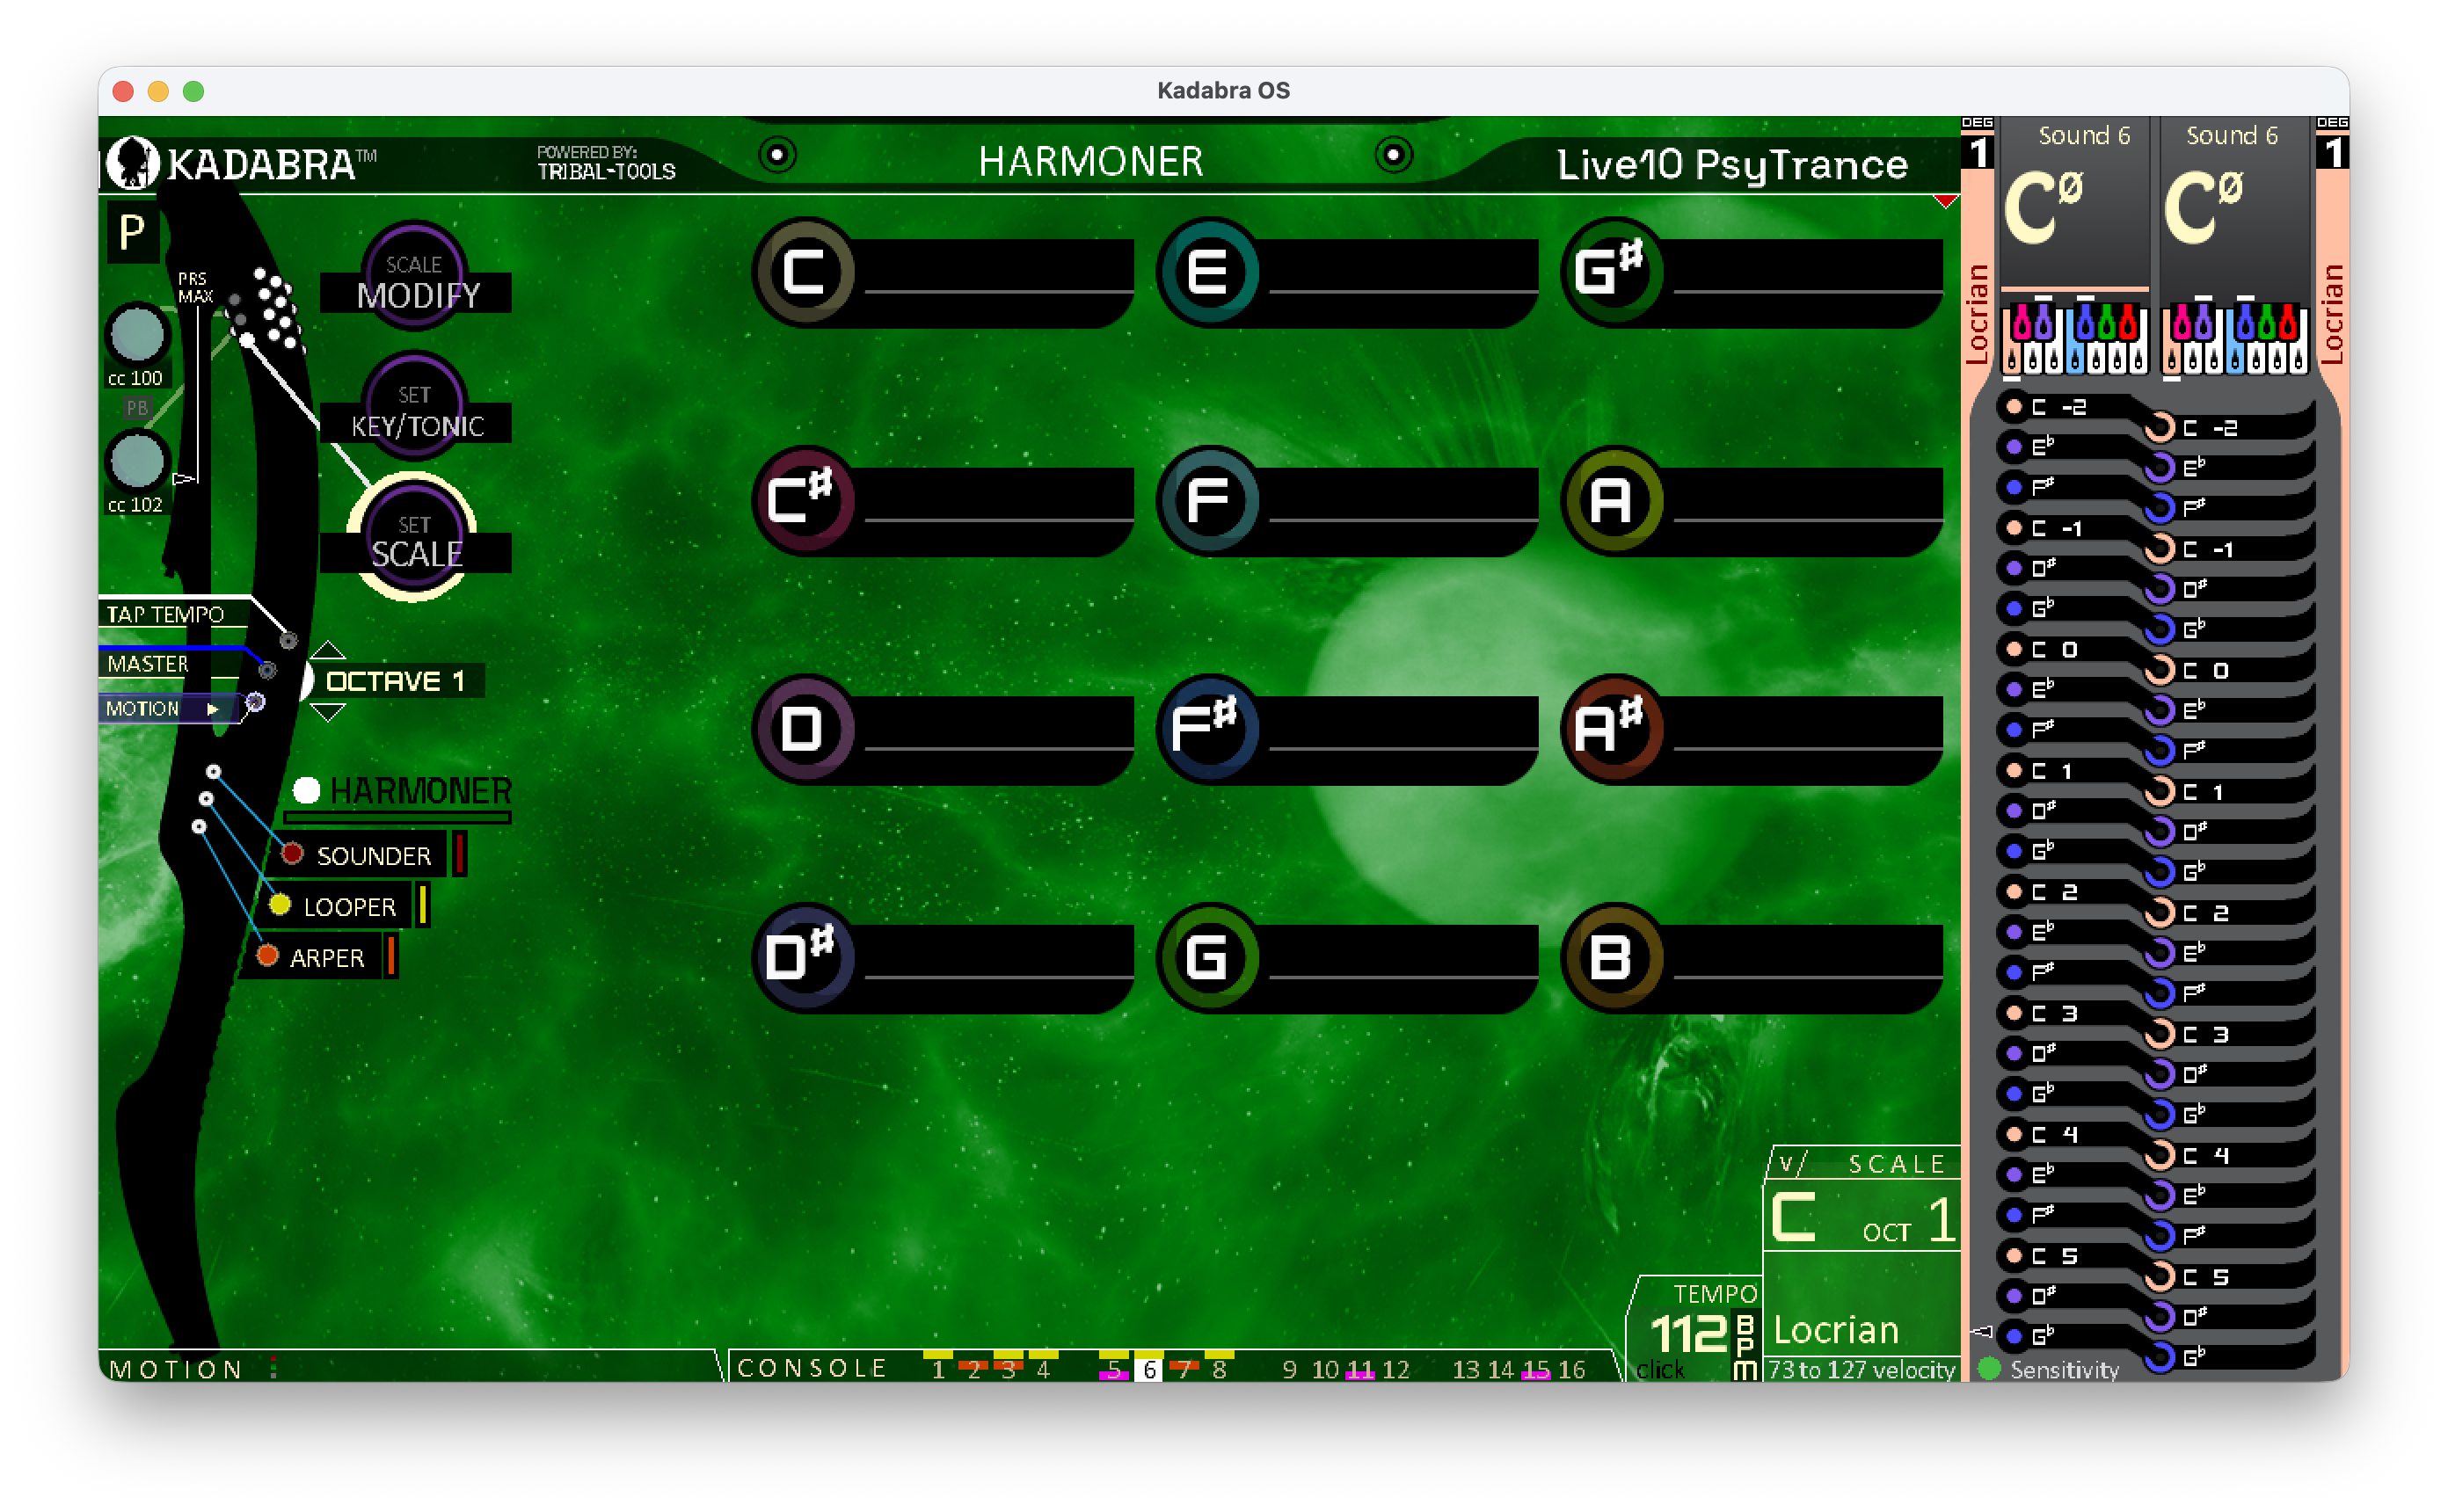Open the highlighted SET SCALE circle
2448x1512 pixels.
point(412,536)
